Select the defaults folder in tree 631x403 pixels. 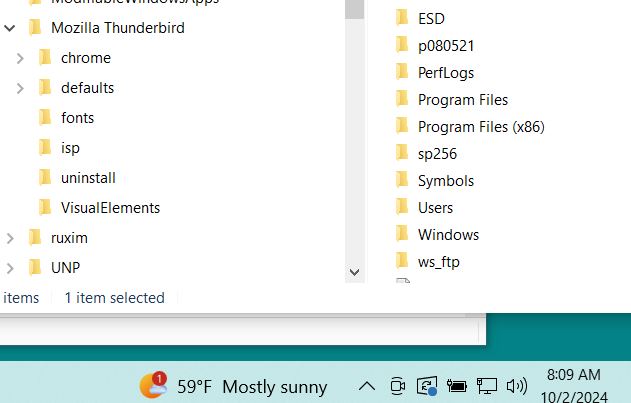point(87,88)
